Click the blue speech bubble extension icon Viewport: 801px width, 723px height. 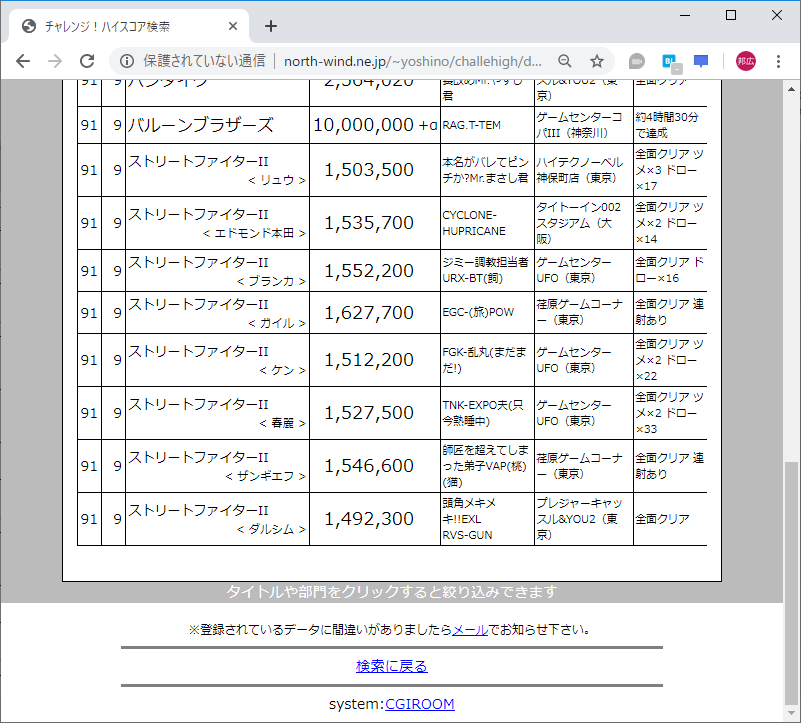click(701, 61)
